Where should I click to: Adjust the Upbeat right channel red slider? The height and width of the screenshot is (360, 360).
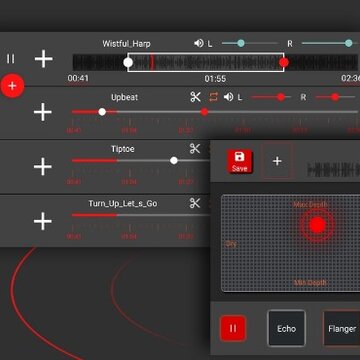[335, 97]
